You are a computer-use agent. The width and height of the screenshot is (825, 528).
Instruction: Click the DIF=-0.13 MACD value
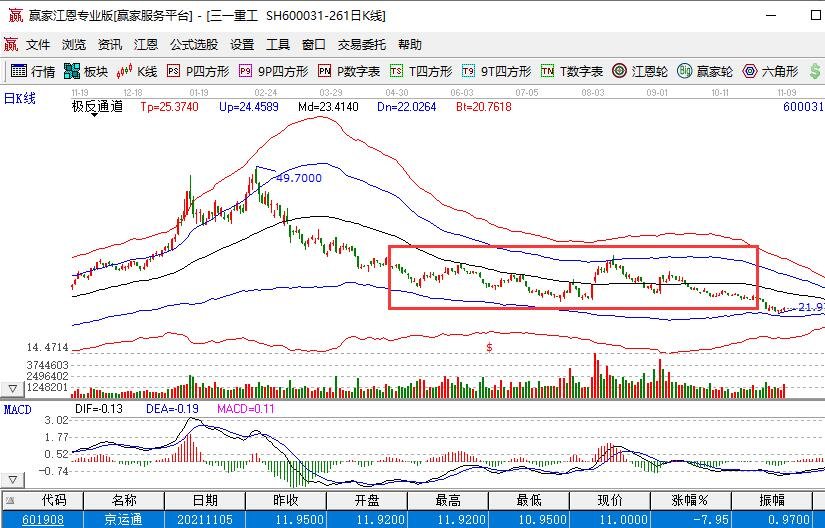coord(99,409)
